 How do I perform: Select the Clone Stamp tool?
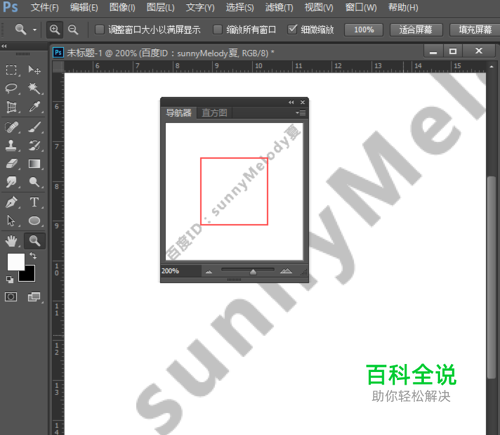11,145
